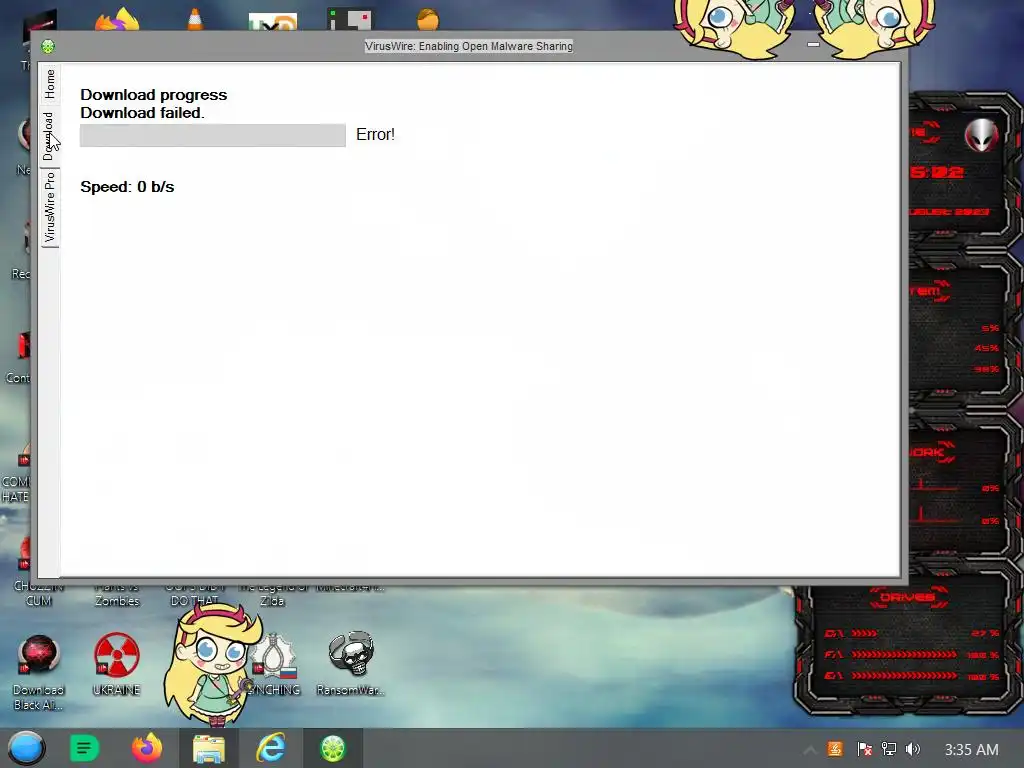1024x768 pixels.
Task: Click the 'Download failed.' status text
Action: (x=142, y=113)
